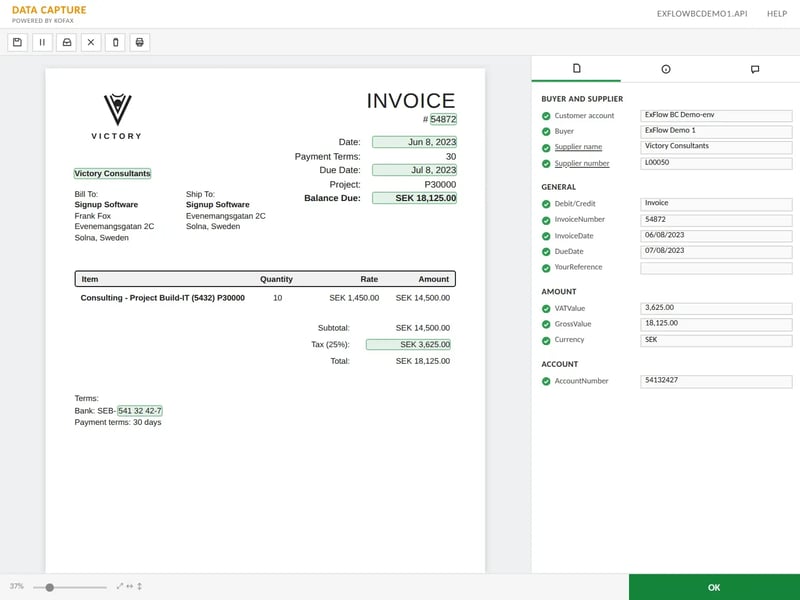Open the document fields tab icon
The height and width of the screenshot is (600, 800).
point(577,68)
